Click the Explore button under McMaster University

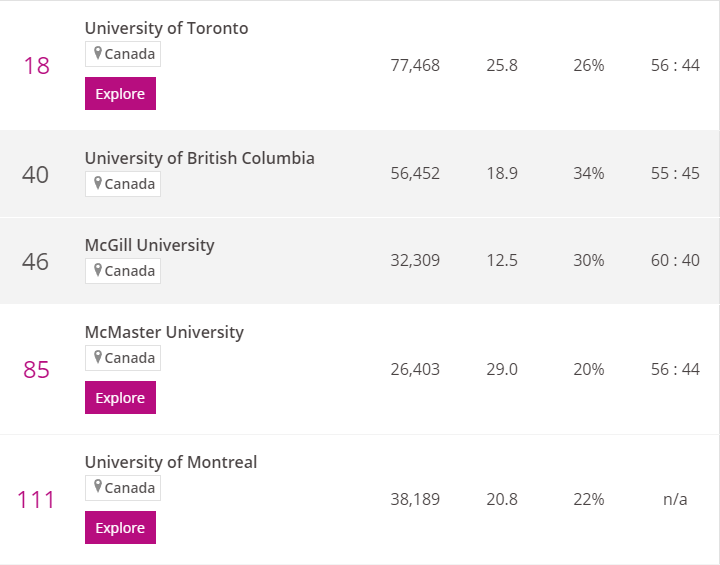120,397
